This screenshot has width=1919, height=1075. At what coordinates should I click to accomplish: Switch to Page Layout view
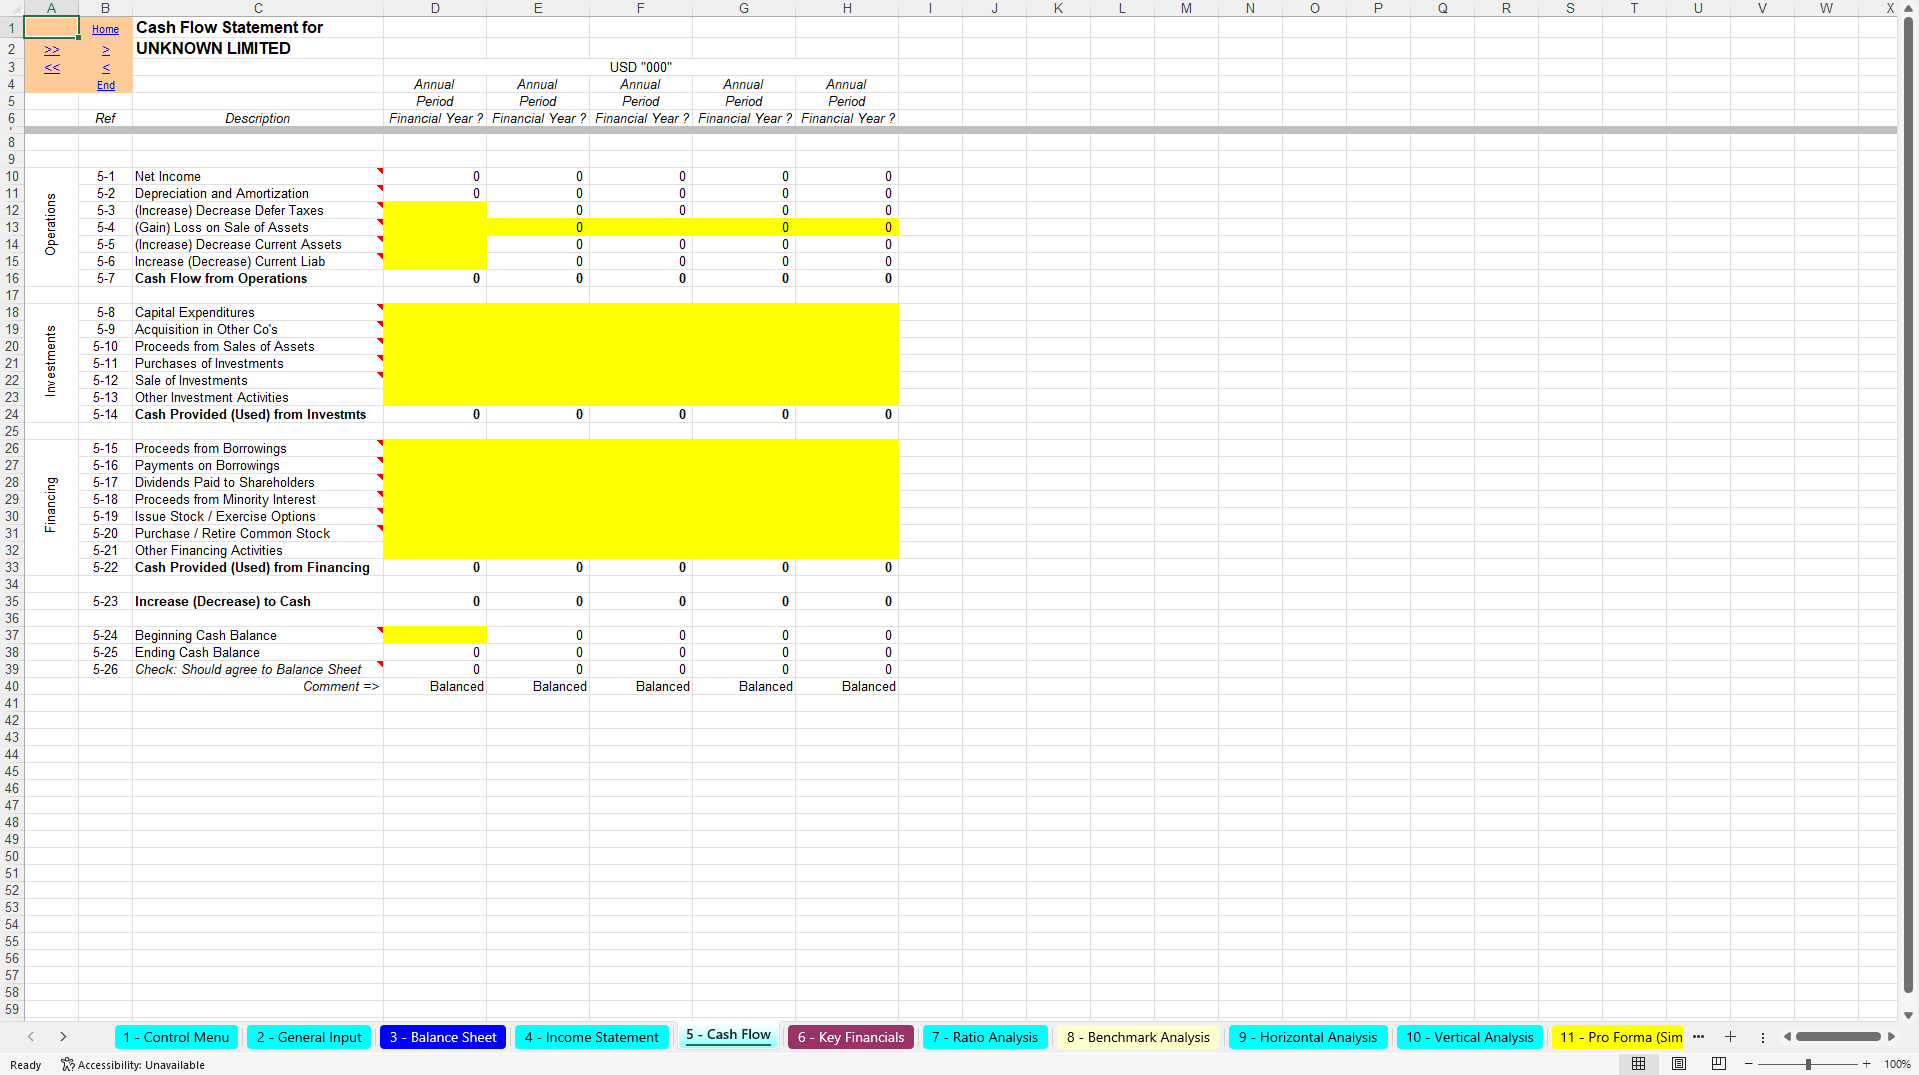click(x=1679, y=1064)
